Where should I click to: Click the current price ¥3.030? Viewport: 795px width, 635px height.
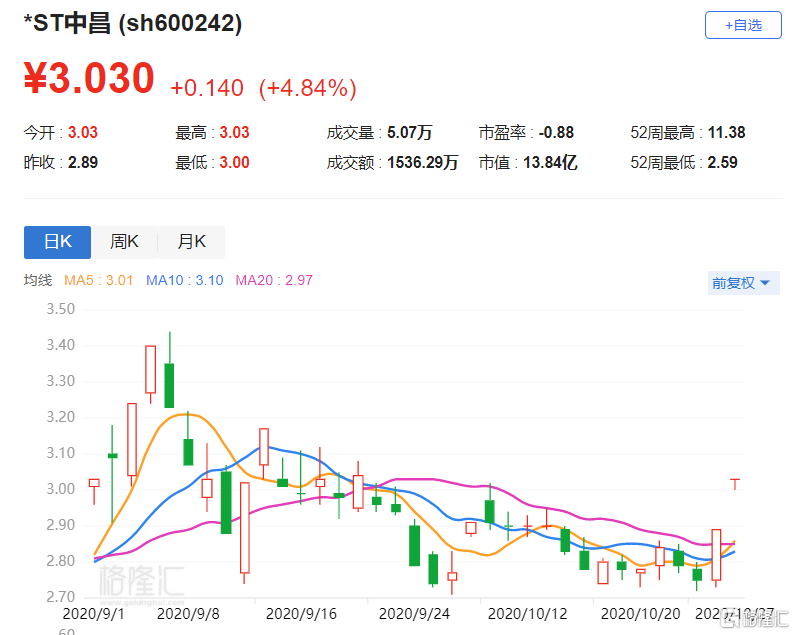[89, 78]
